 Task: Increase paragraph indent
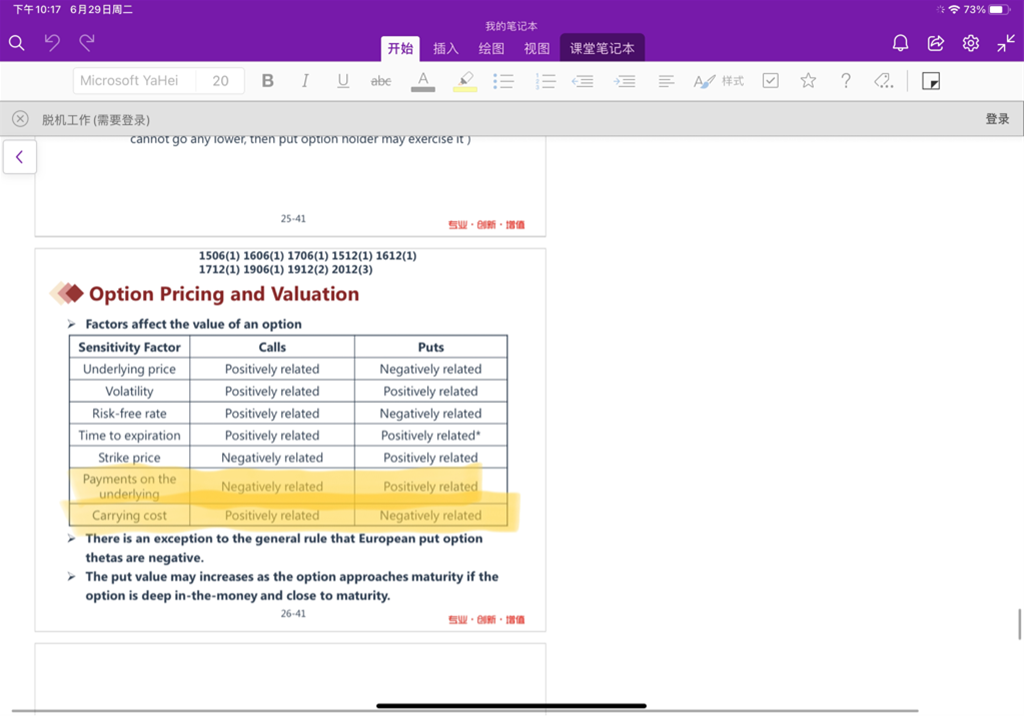tap(625, 81)
